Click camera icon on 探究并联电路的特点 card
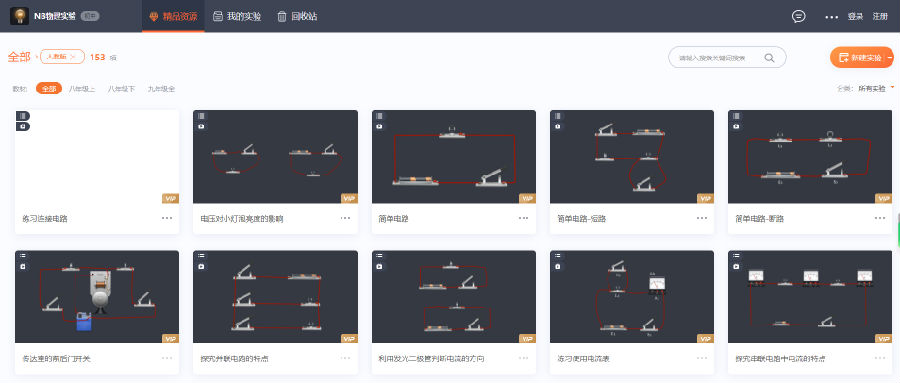900x383 pixels. (201, 266)
